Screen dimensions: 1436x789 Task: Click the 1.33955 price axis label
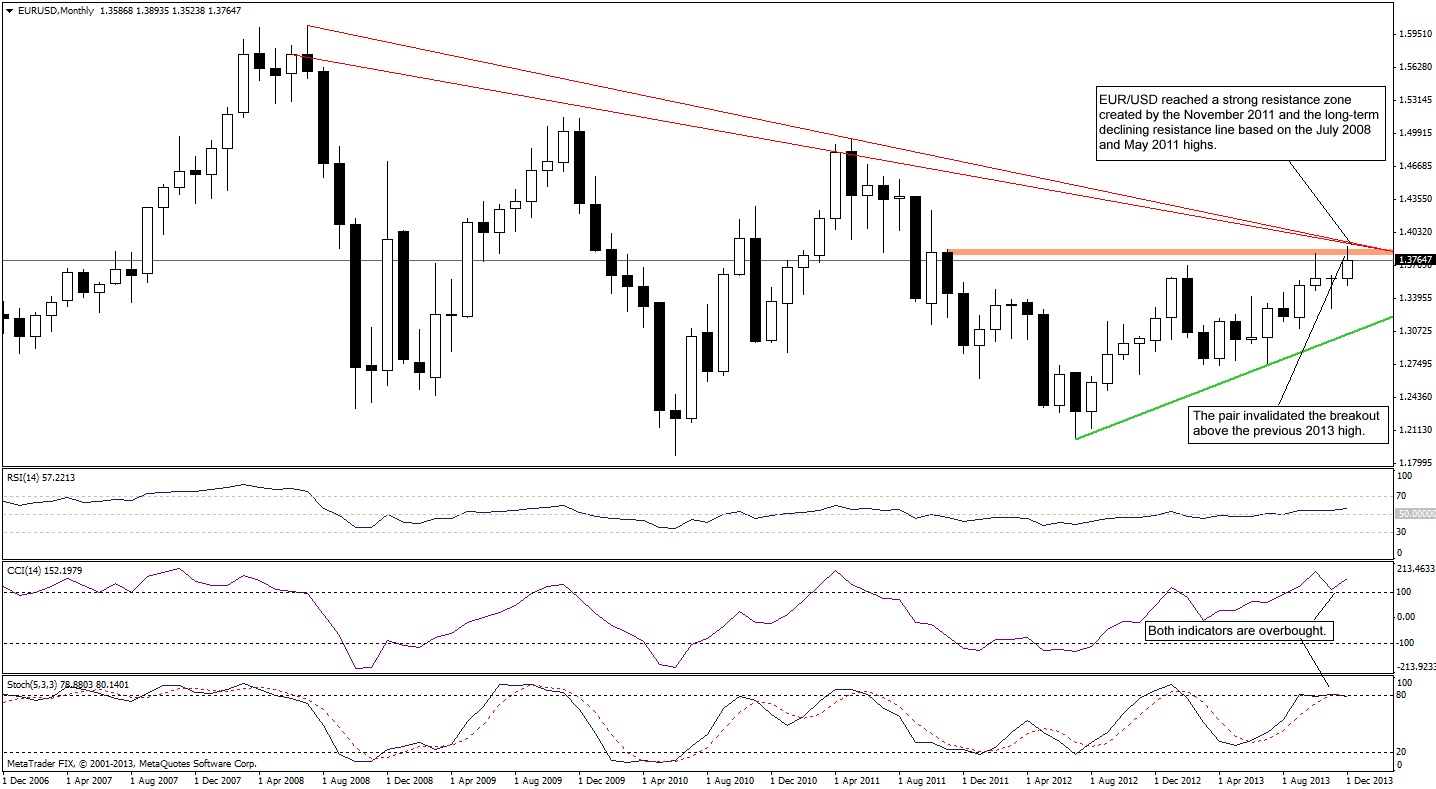point(1414,298)
